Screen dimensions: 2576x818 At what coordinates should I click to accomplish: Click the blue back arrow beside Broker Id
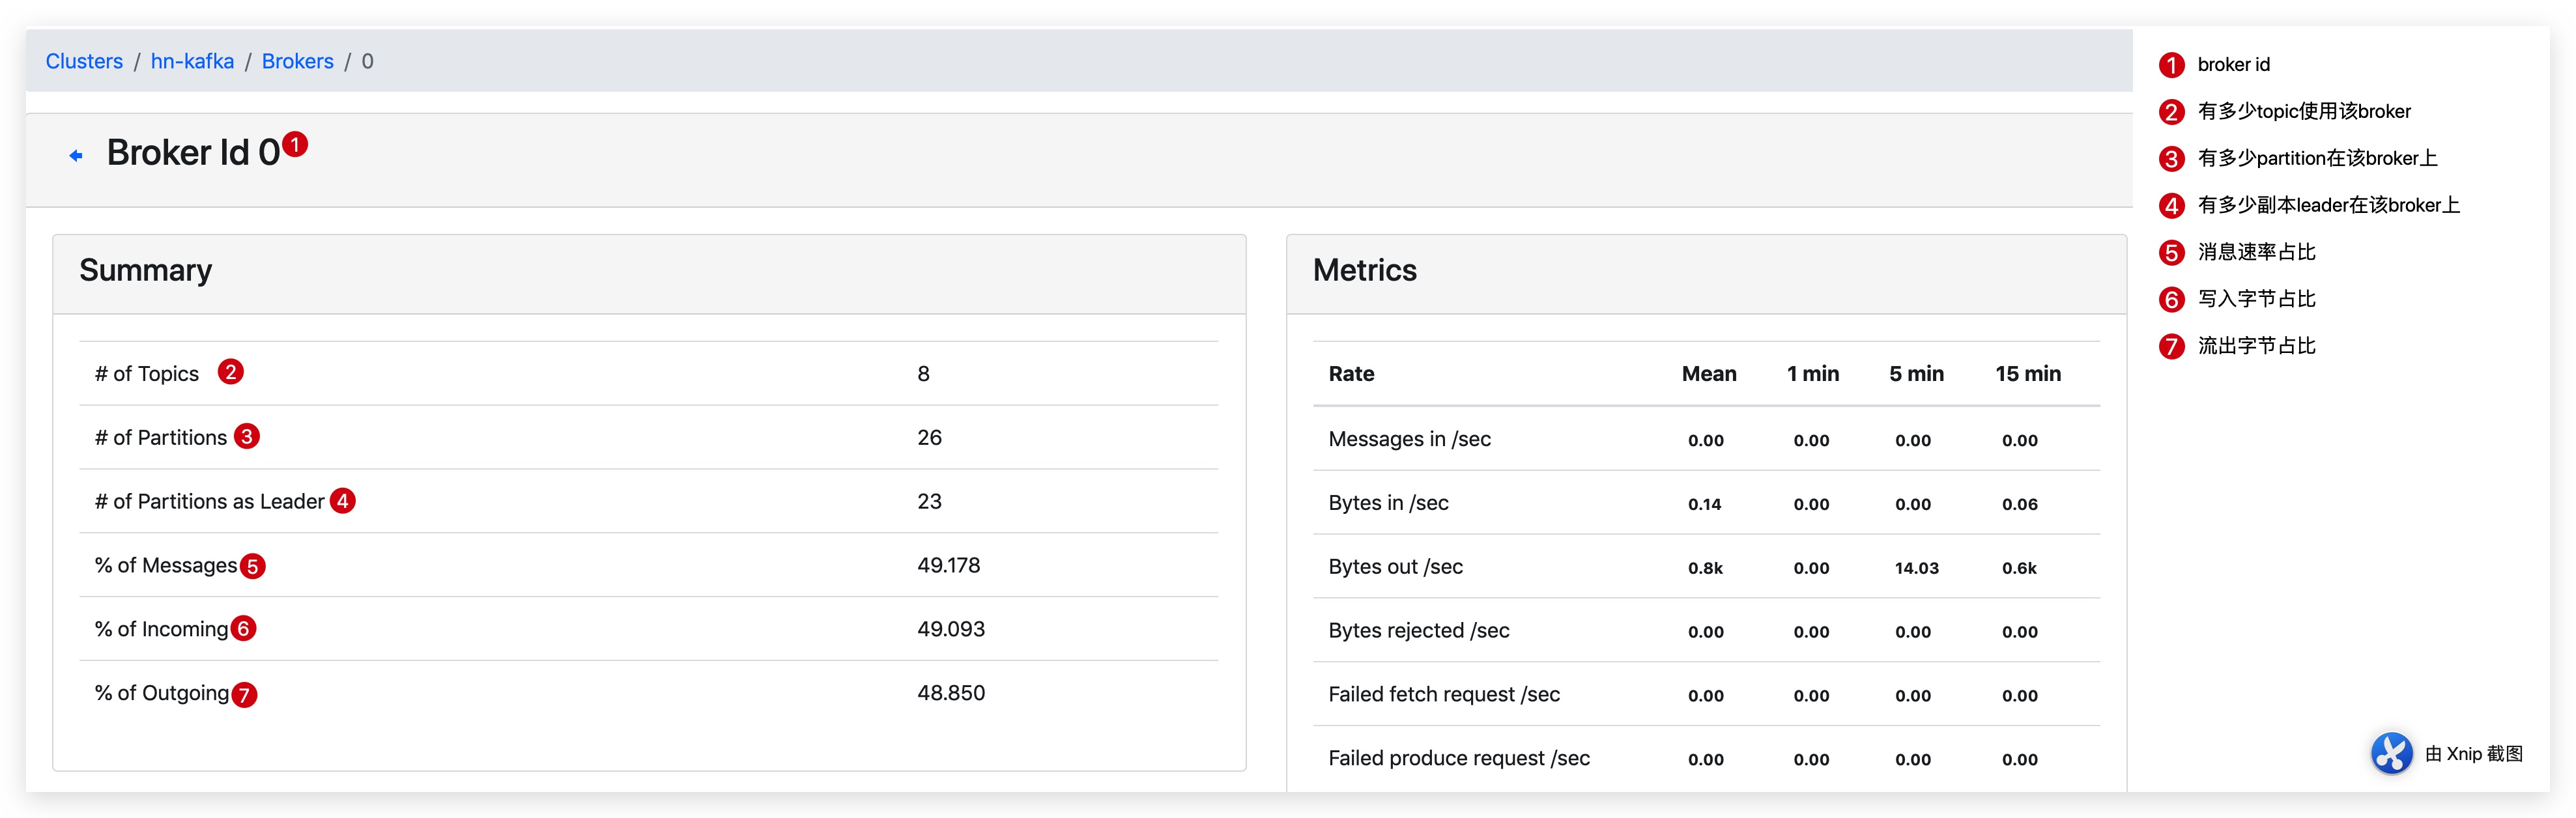(x=76, y=155)
